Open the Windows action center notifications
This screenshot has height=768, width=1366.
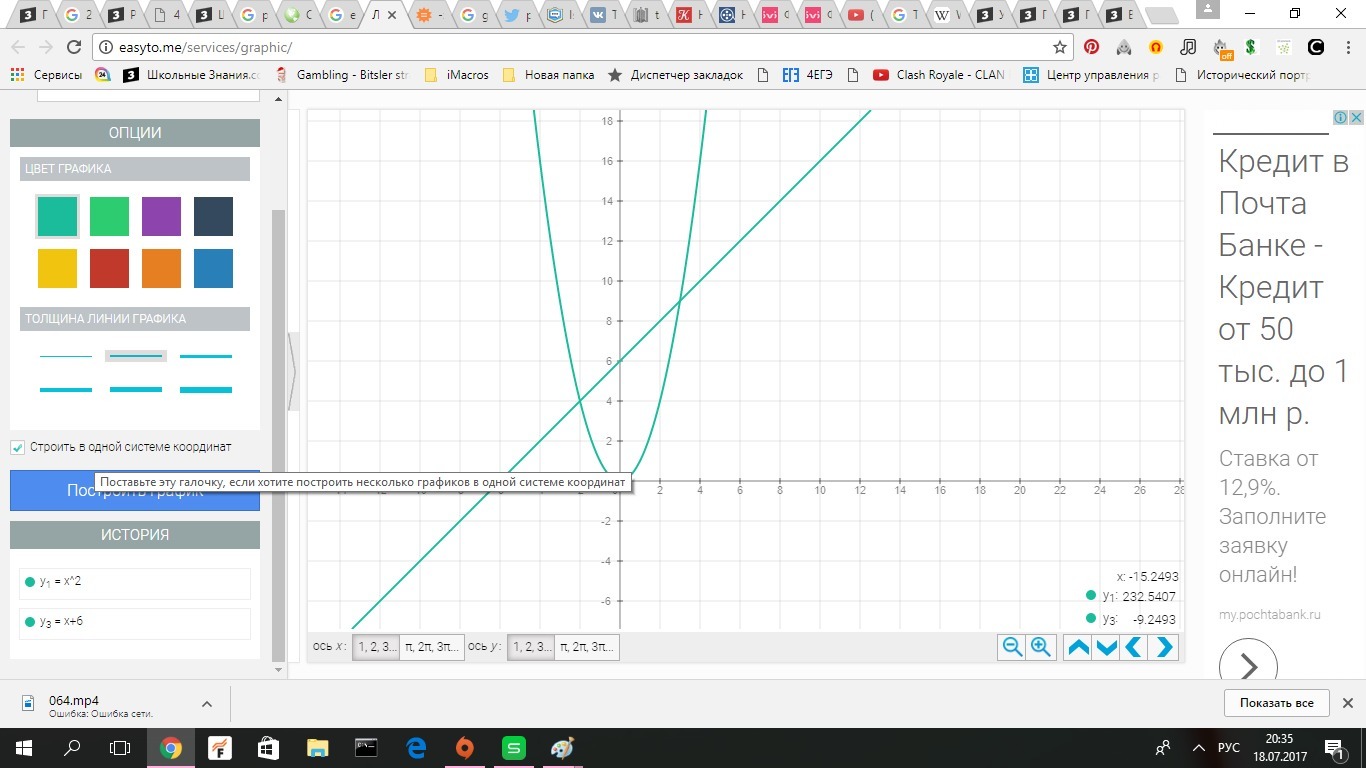click(1335, 747)
